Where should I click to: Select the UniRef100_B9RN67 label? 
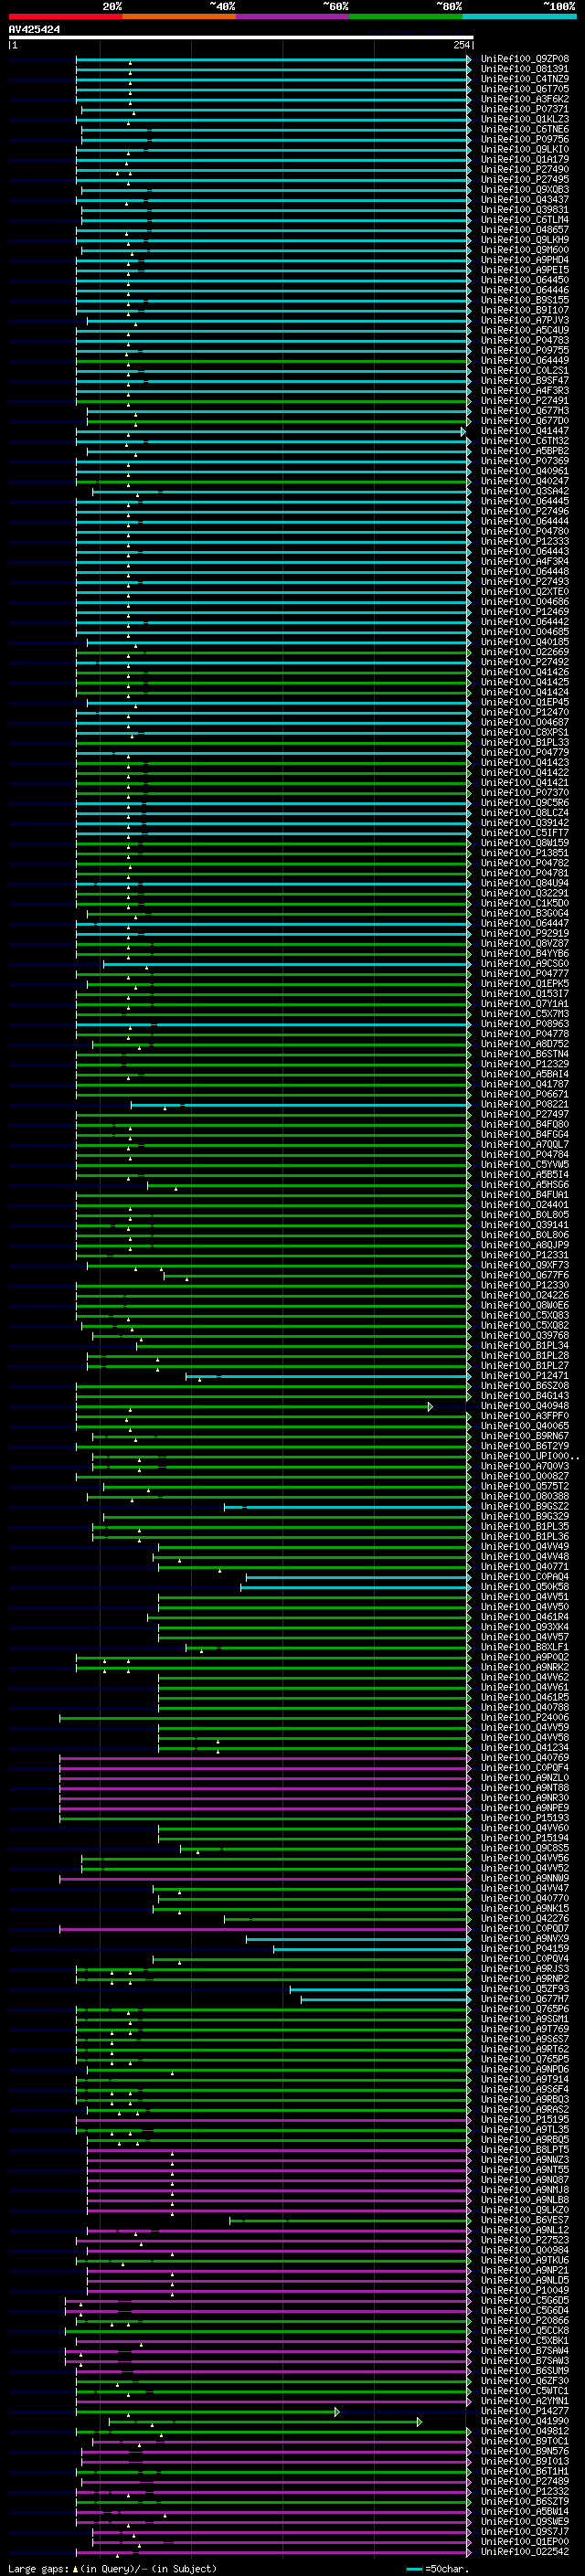(525, 1436)
